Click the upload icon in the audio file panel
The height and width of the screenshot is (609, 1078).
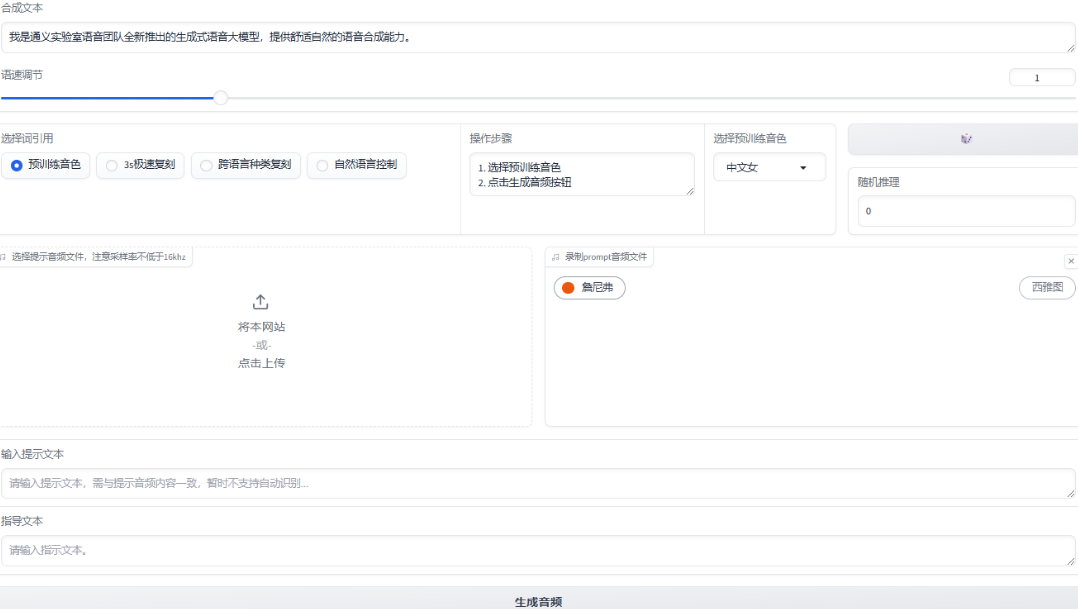[260, 300]
